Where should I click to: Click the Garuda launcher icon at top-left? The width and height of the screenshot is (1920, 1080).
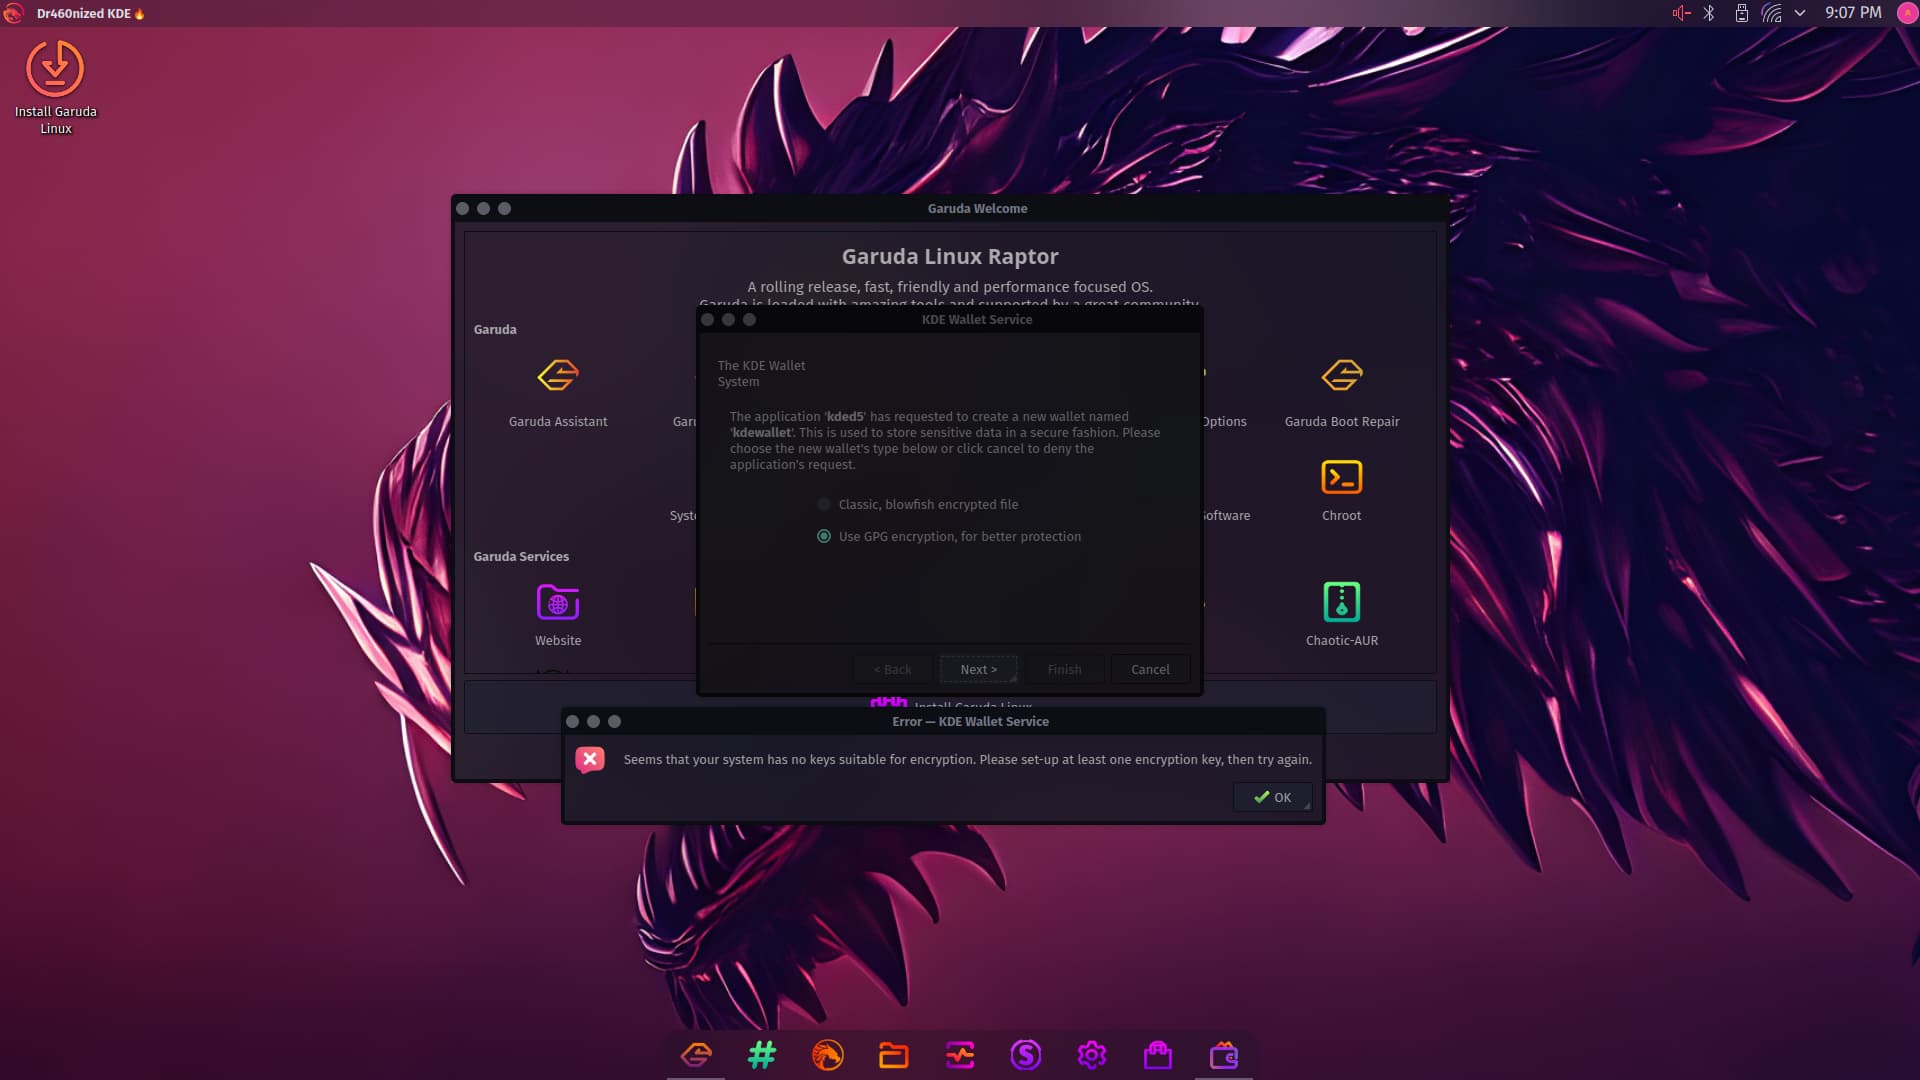click(13, 13)
